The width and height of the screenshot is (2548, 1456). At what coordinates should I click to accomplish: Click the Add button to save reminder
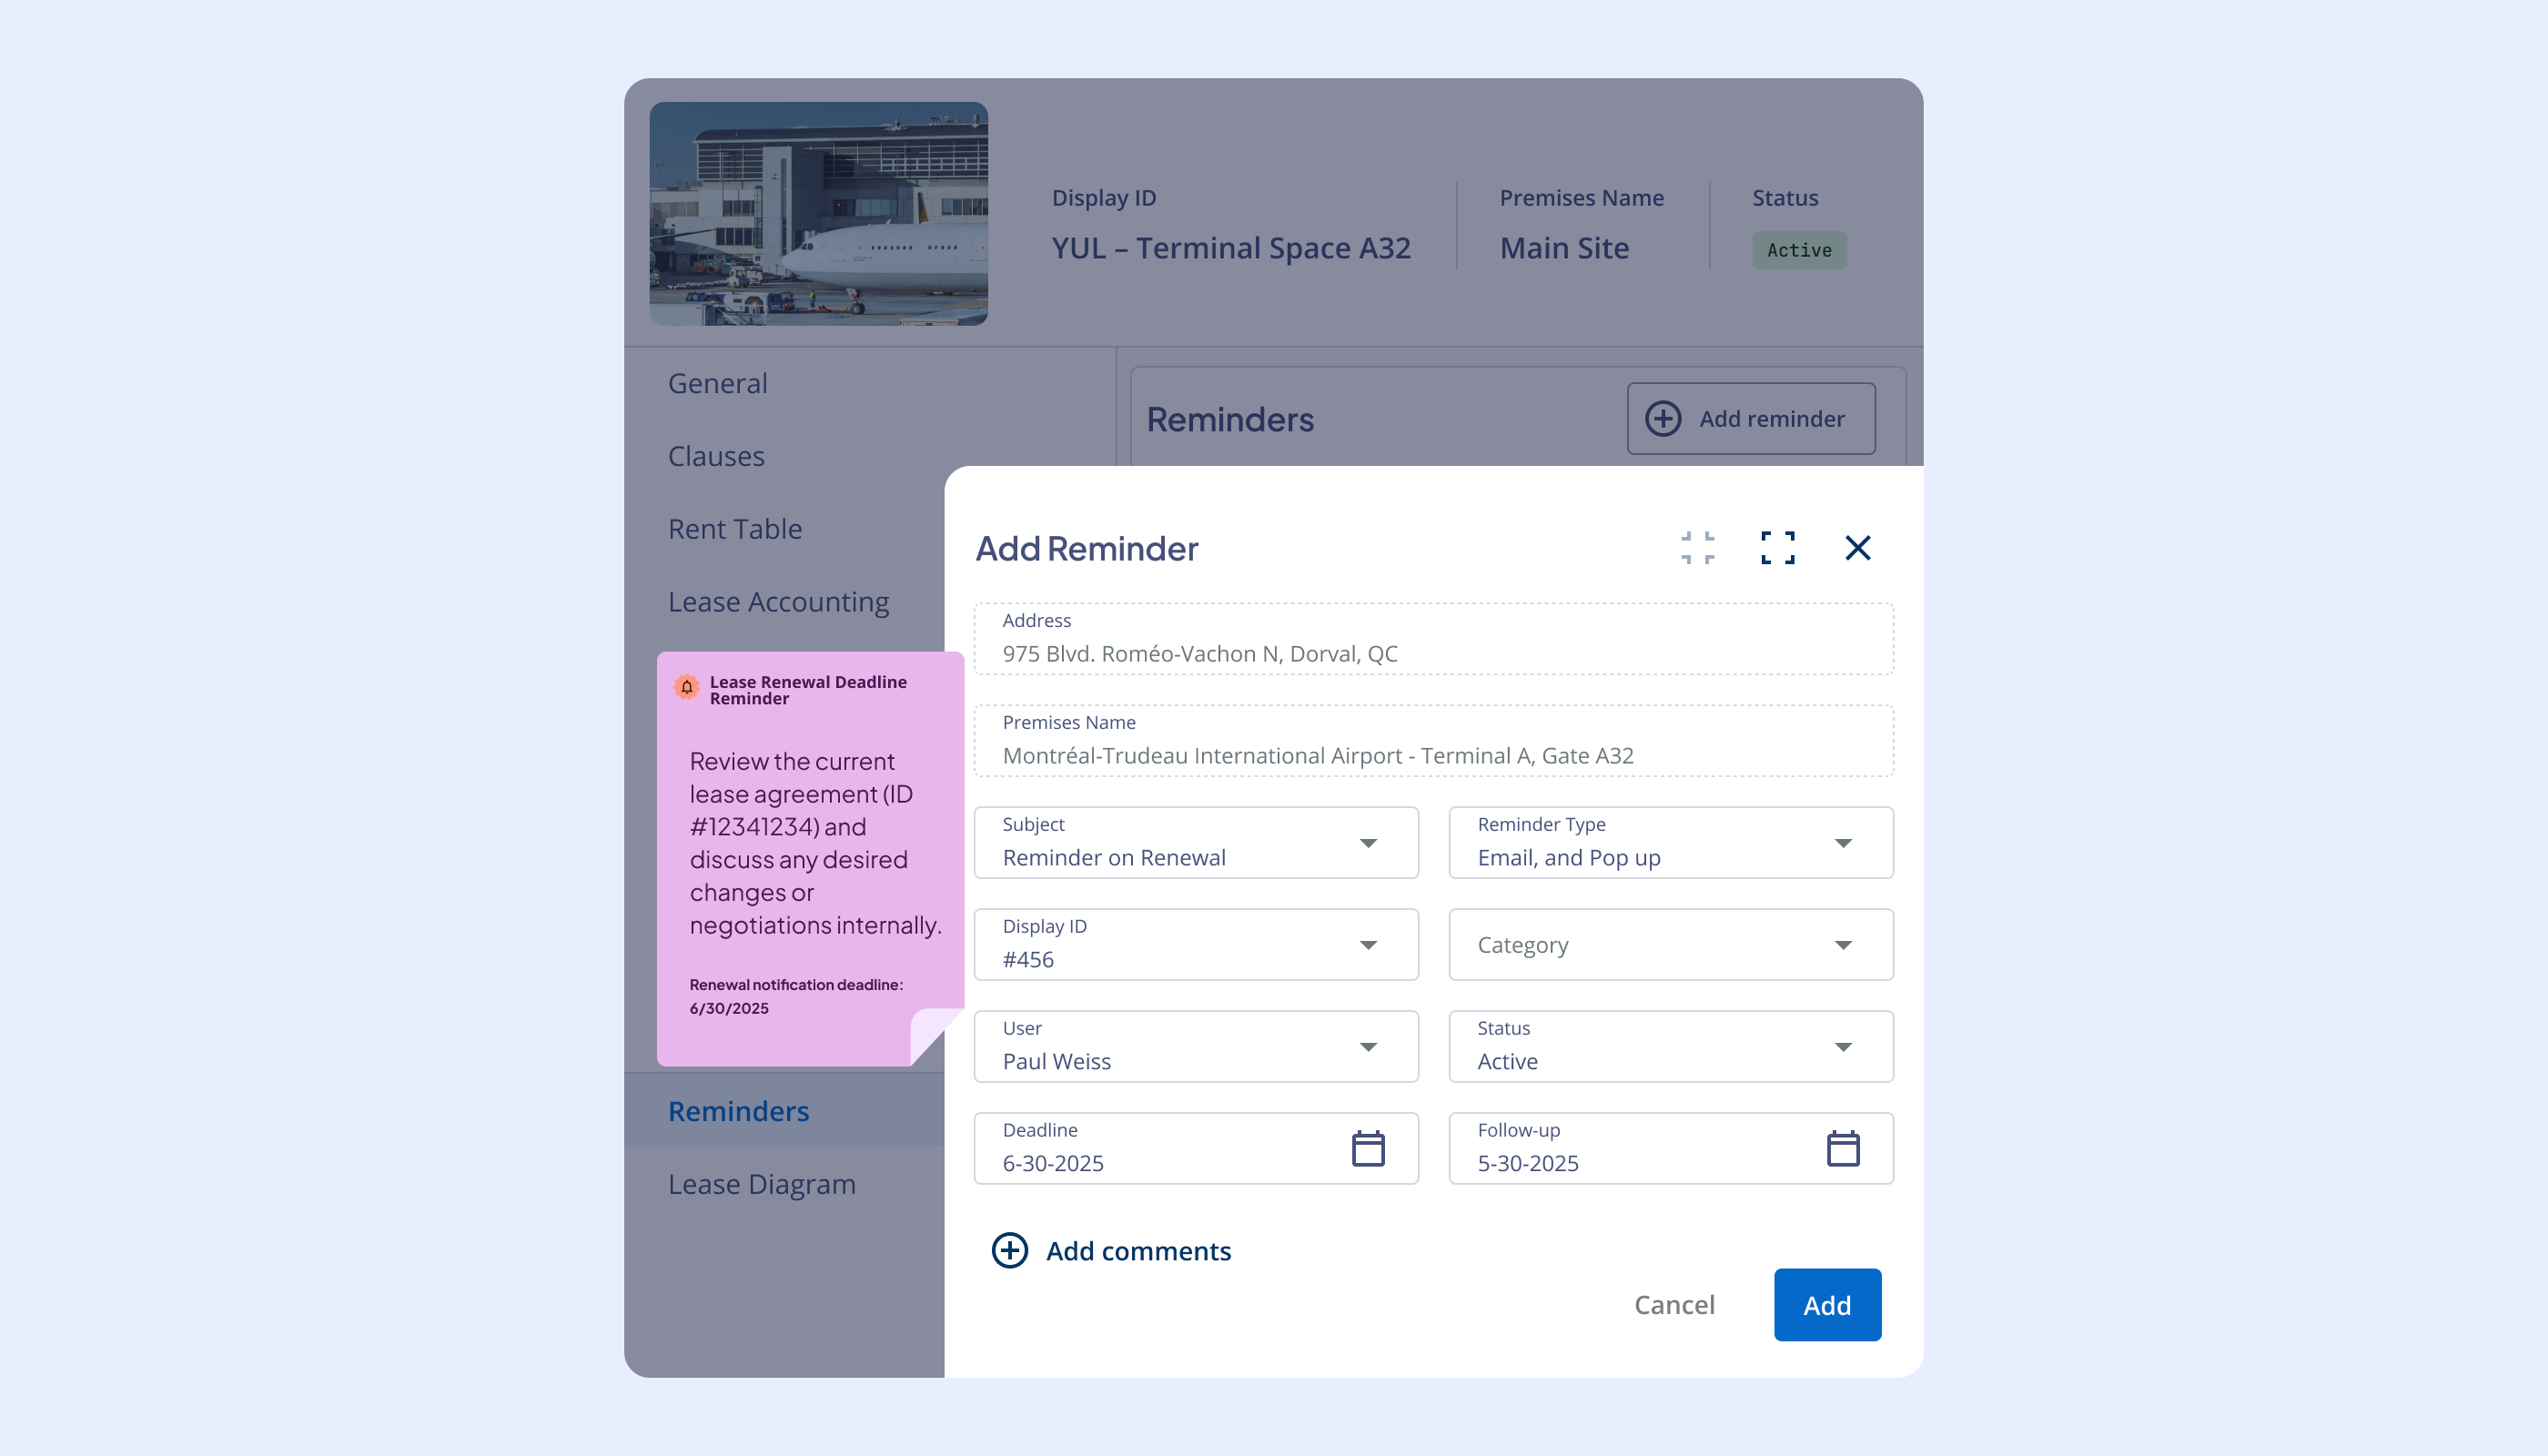1827,1304
